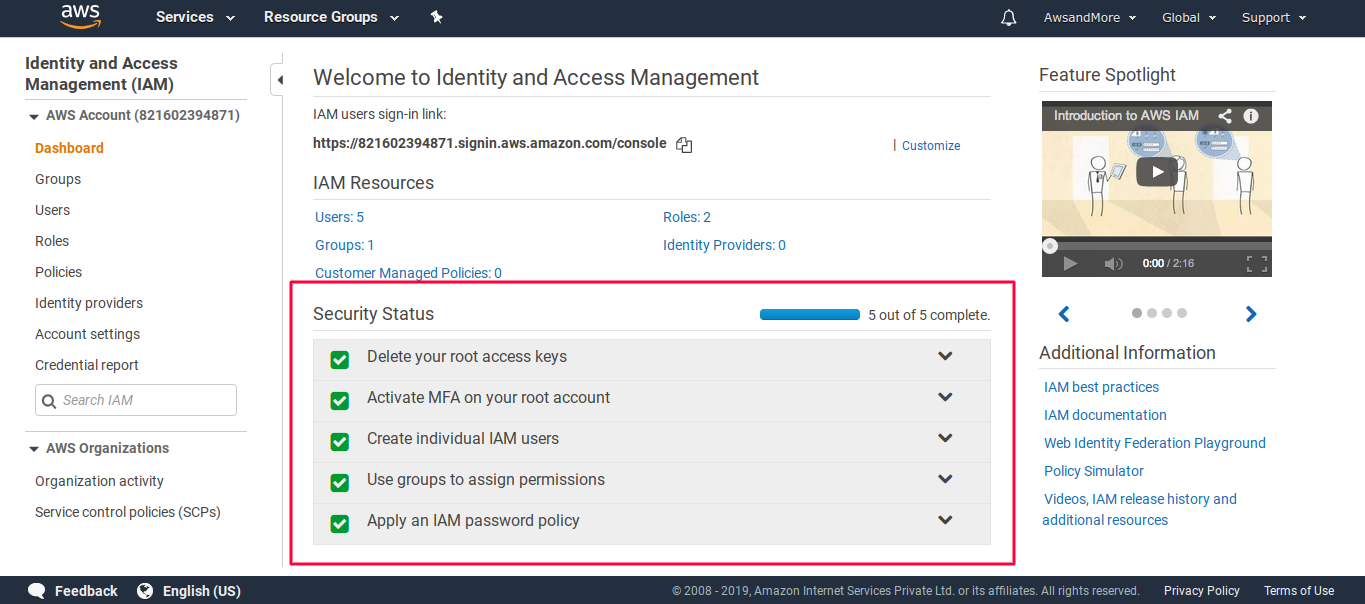
Task: Click green check for Use groups to assign permissions
Action: pyautogui.click(x=340, y=483)
